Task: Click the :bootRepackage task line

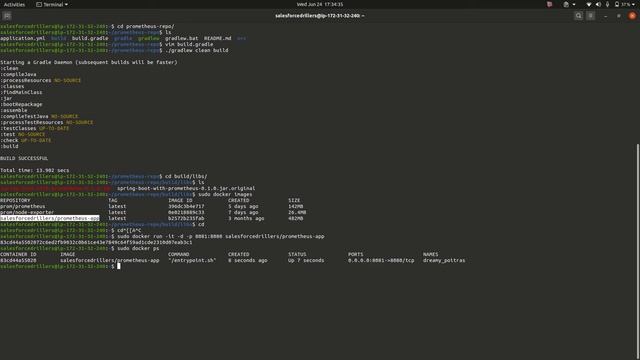Action: click(x=21, y=104)
